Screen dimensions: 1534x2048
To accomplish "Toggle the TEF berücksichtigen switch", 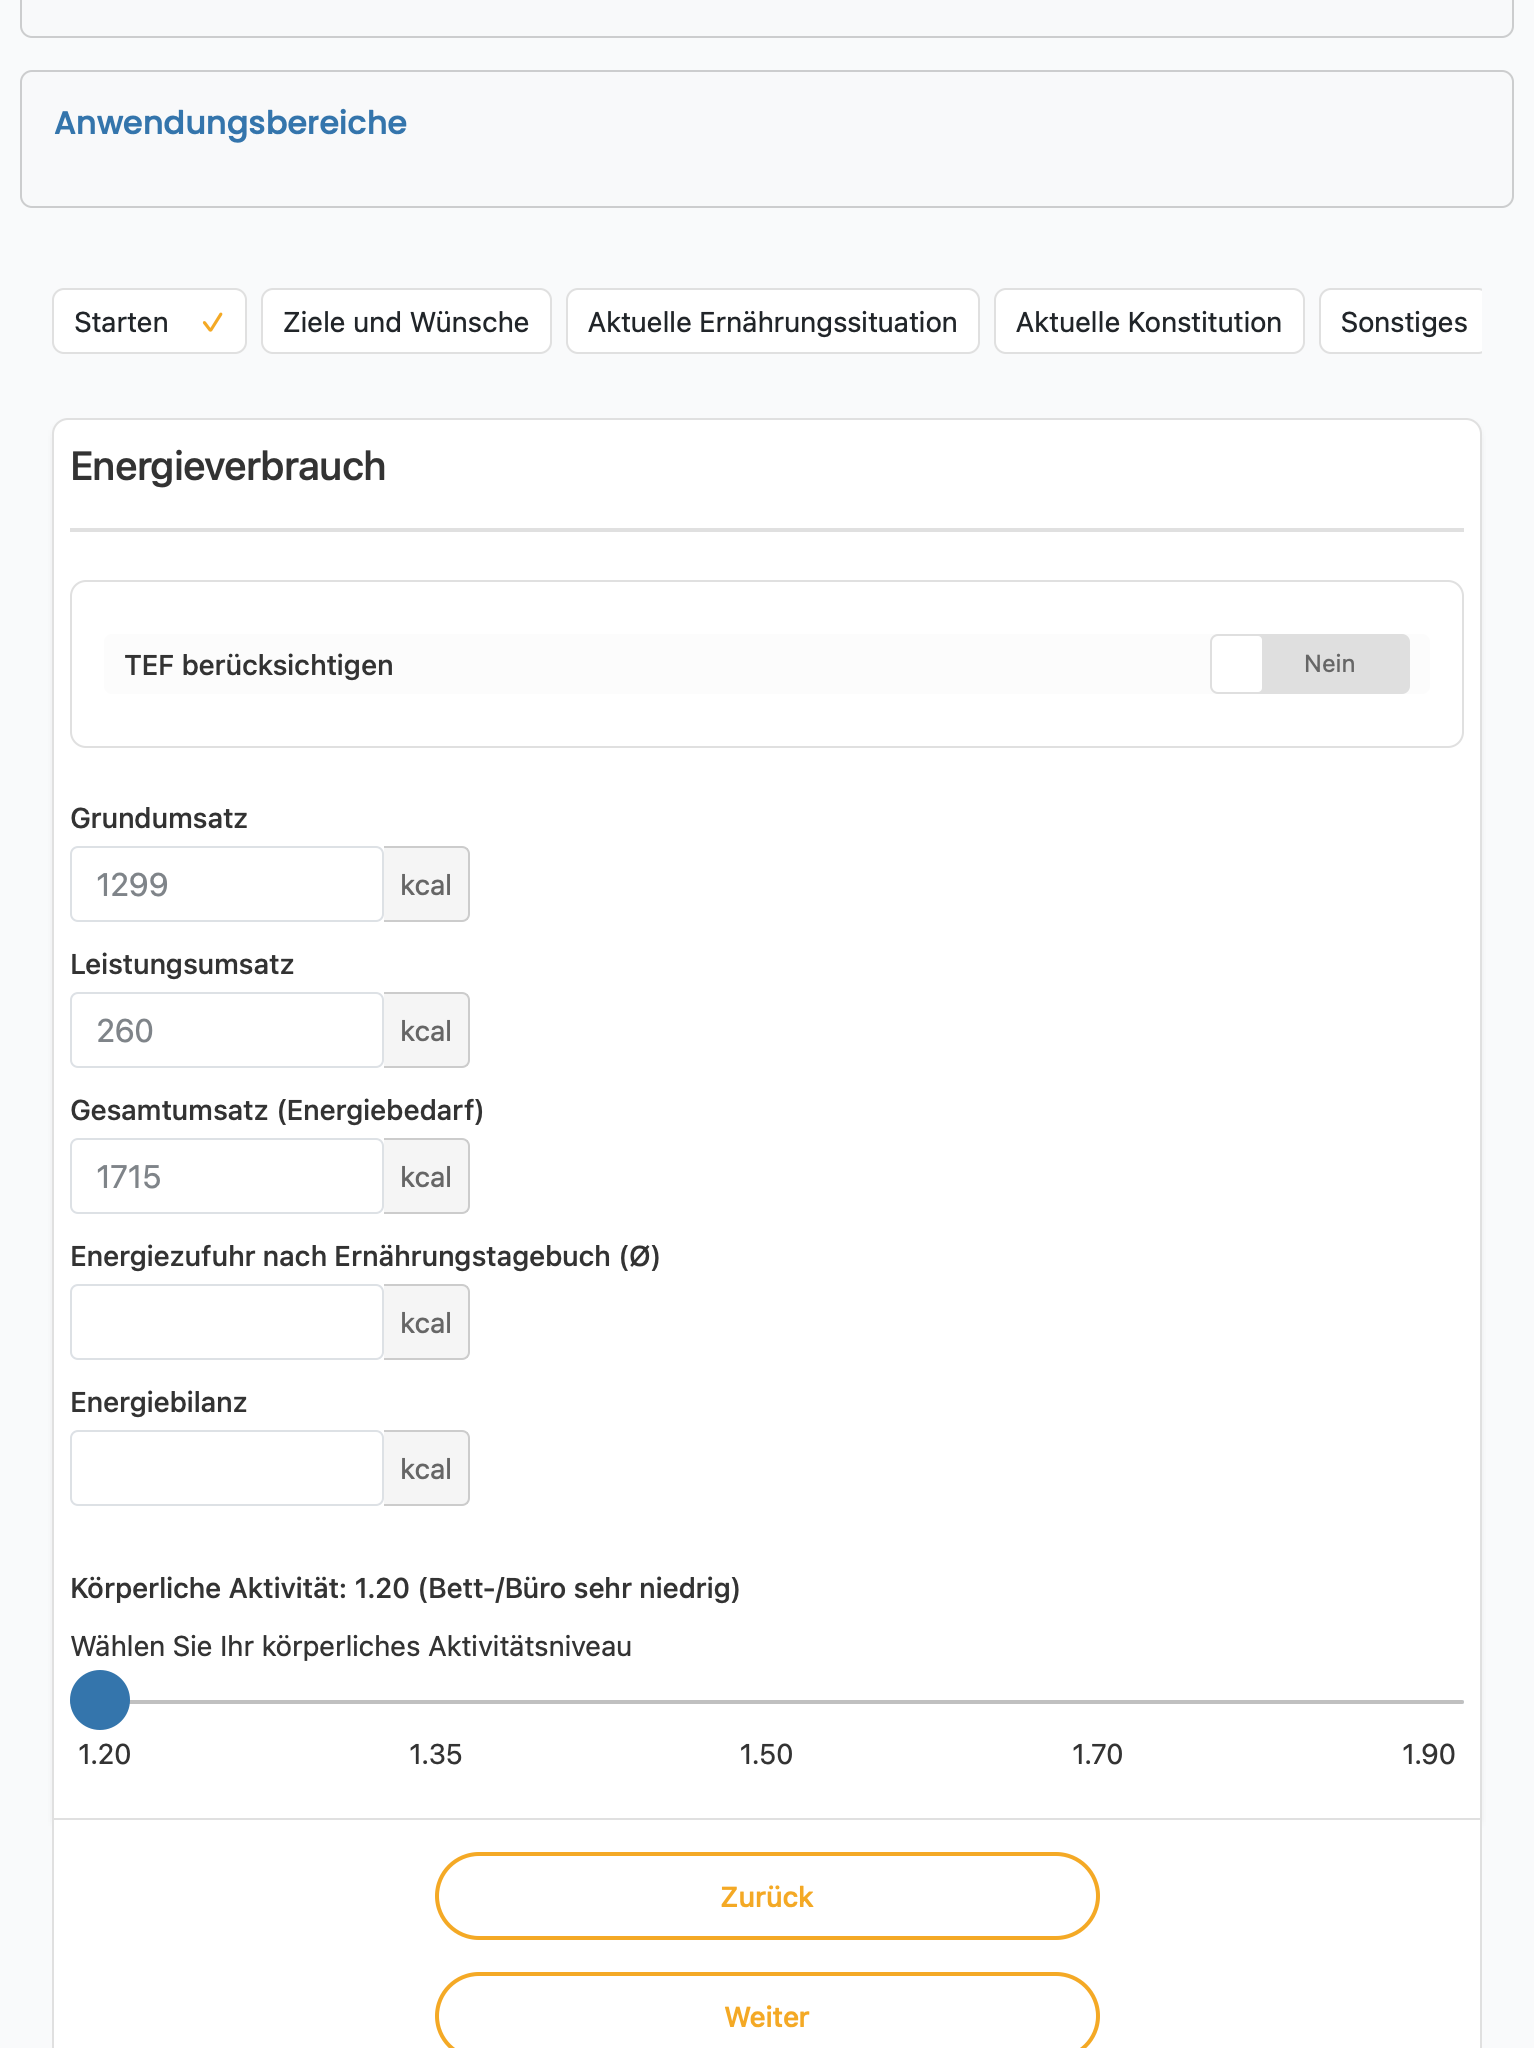I will pos(1309,664).
